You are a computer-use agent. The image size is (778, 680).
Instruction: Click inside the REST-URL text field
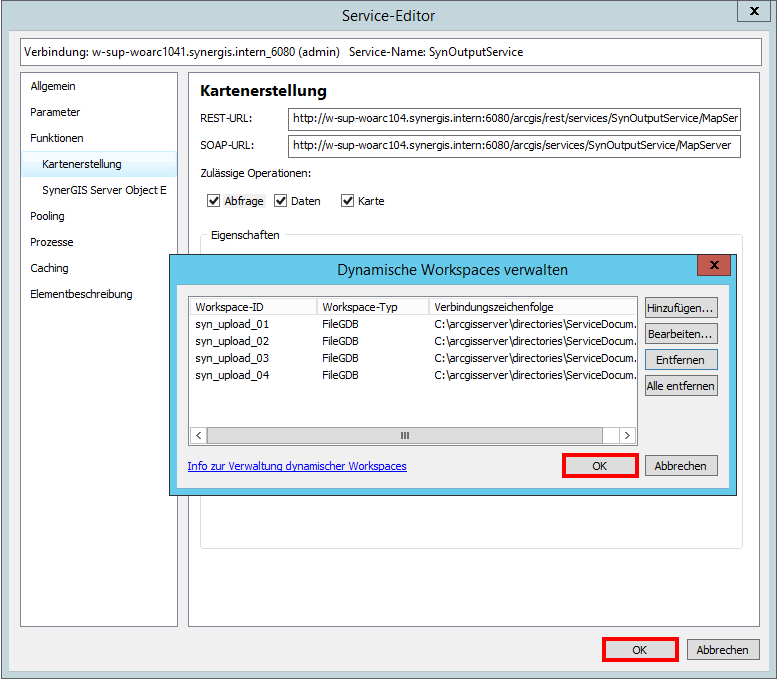[515, 119]
